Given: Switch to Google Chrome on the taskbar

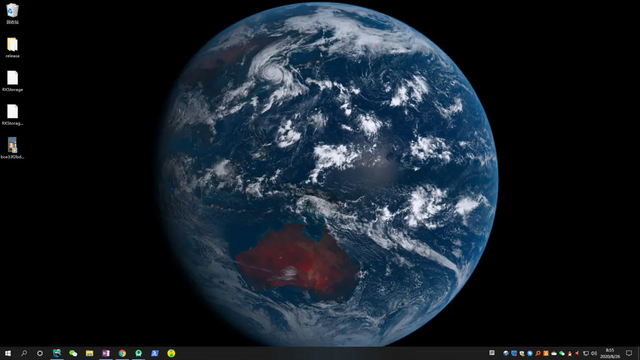Looking at the screenshot, I should (122, 353).
